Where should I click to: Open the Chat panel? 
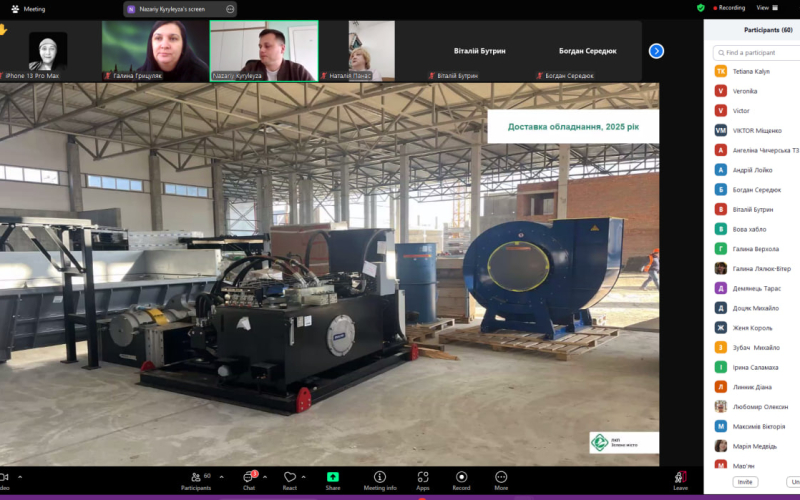(x=249, y=481)
